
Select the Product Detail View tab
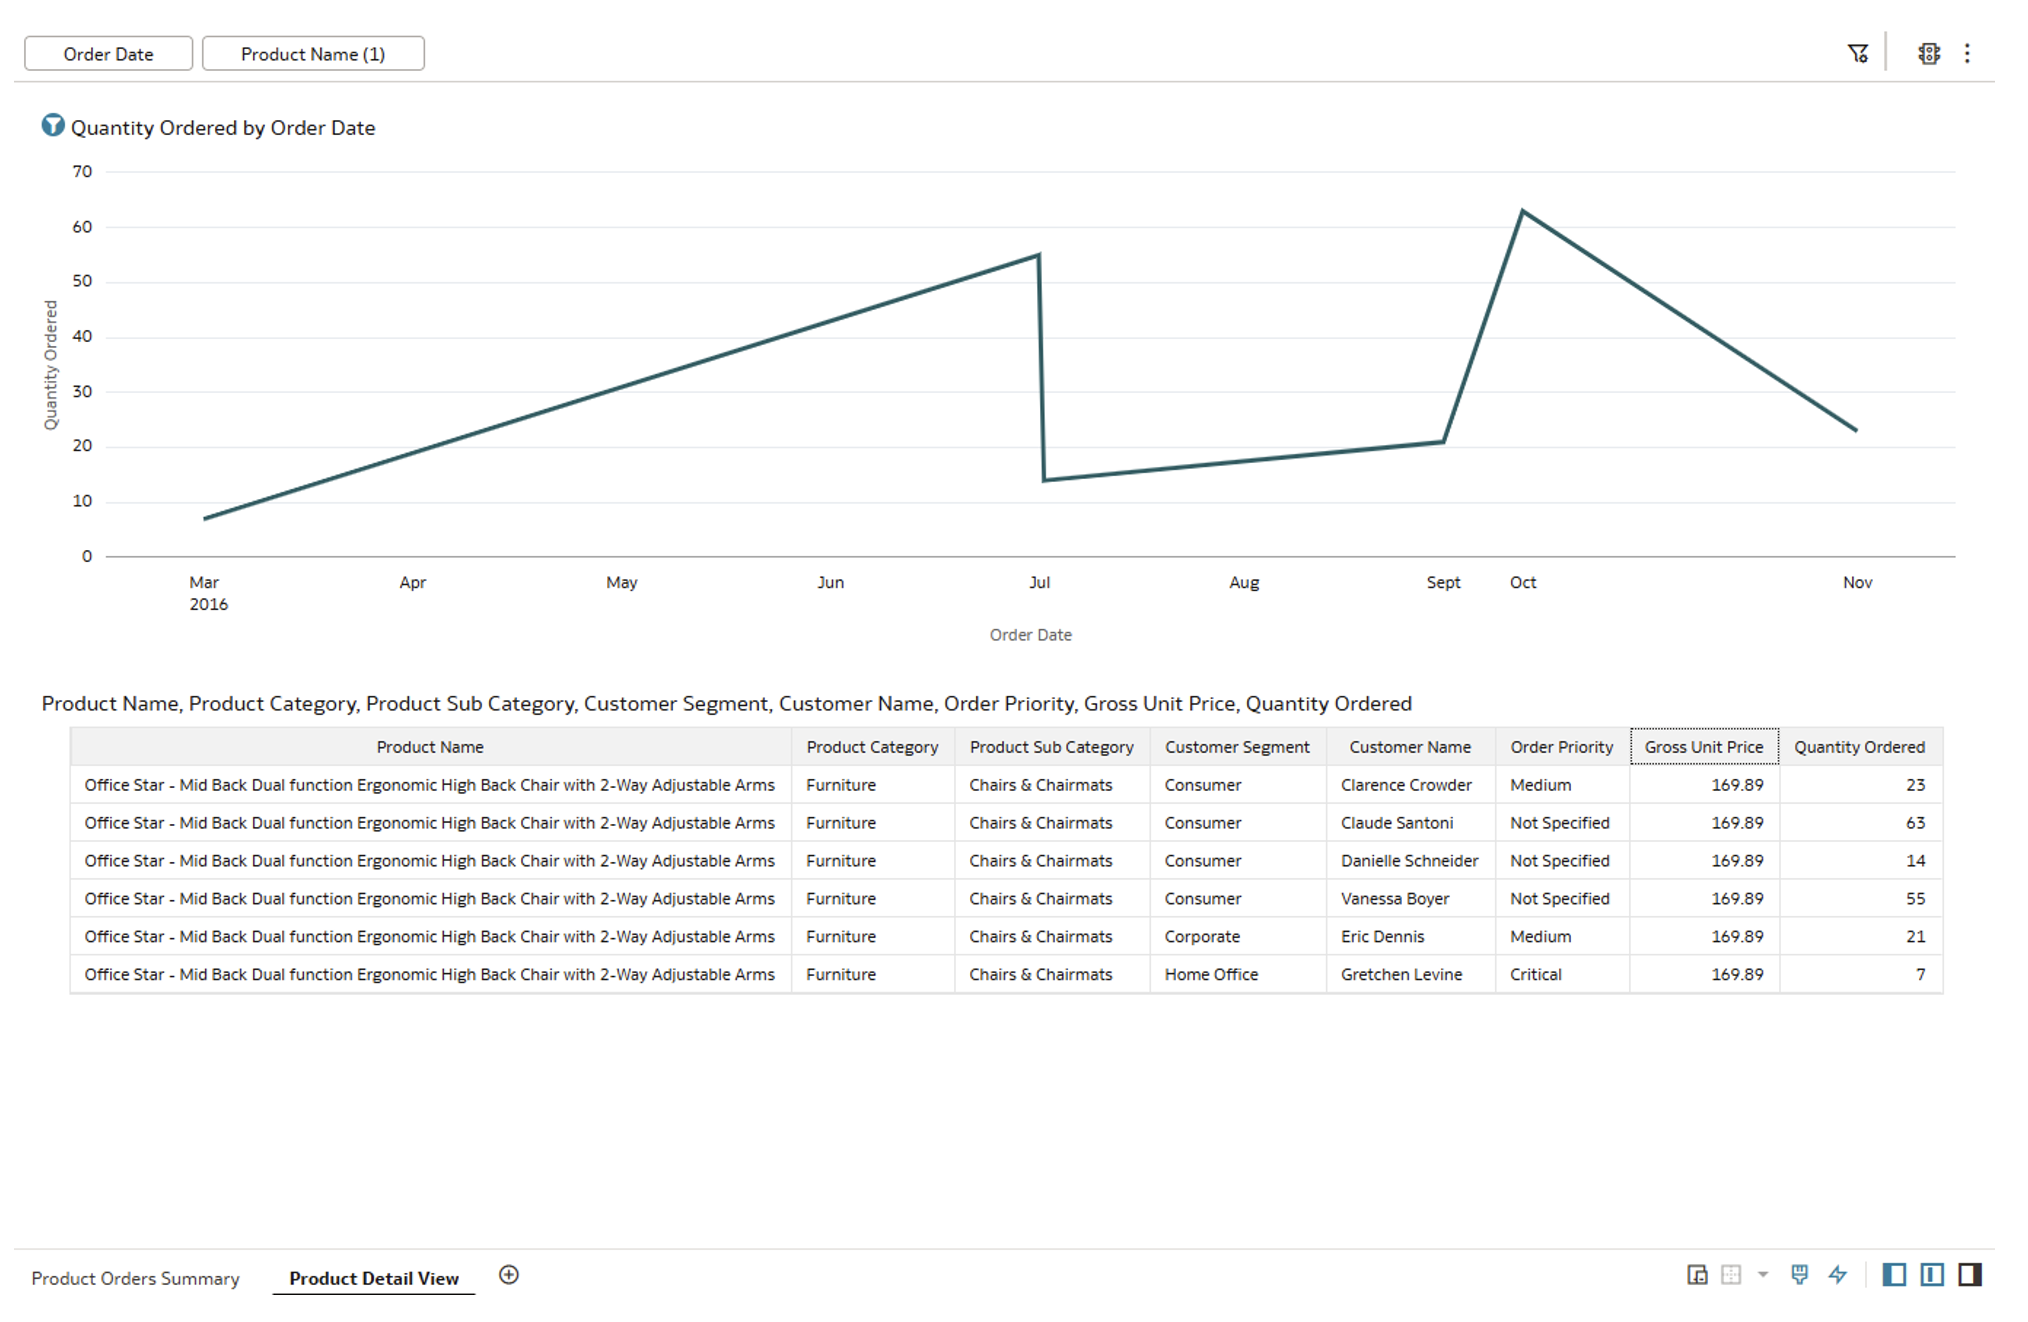373,1278
